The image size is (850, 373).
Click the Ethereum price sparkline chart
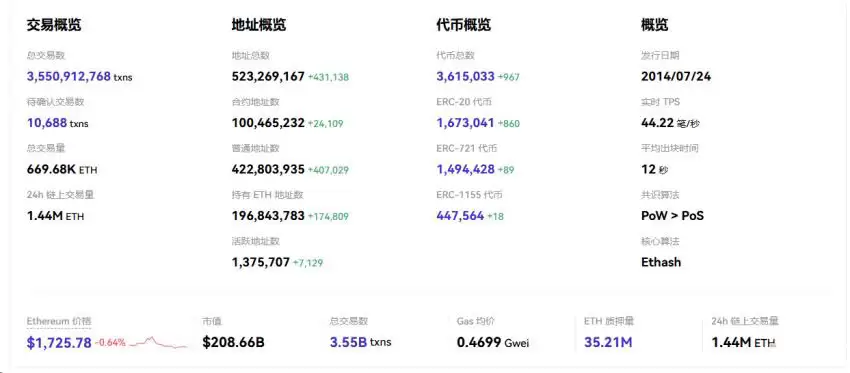coord(158,343)
